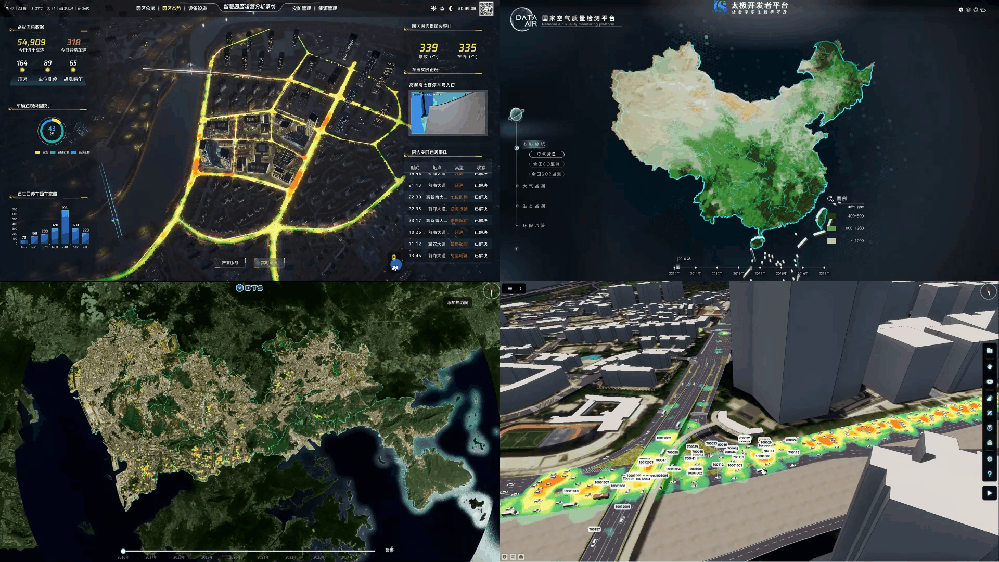Click the compass in 3D city view
Image resolution: width=999 pixels, height=562 pixels.
pos(988,292)
